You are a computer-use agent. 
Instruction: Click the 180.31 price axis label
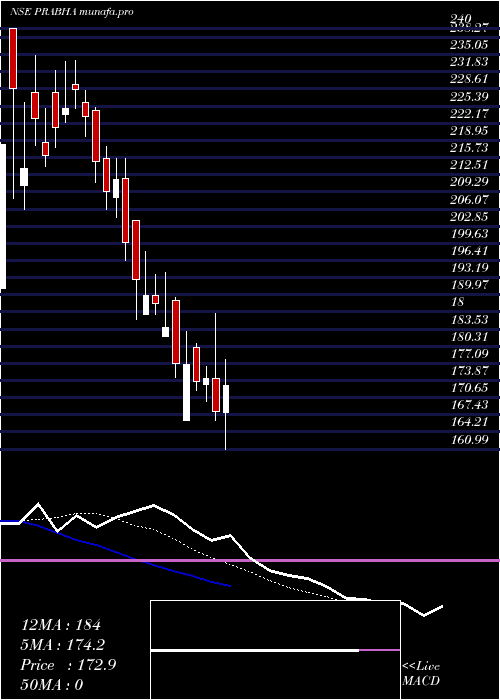469,336
